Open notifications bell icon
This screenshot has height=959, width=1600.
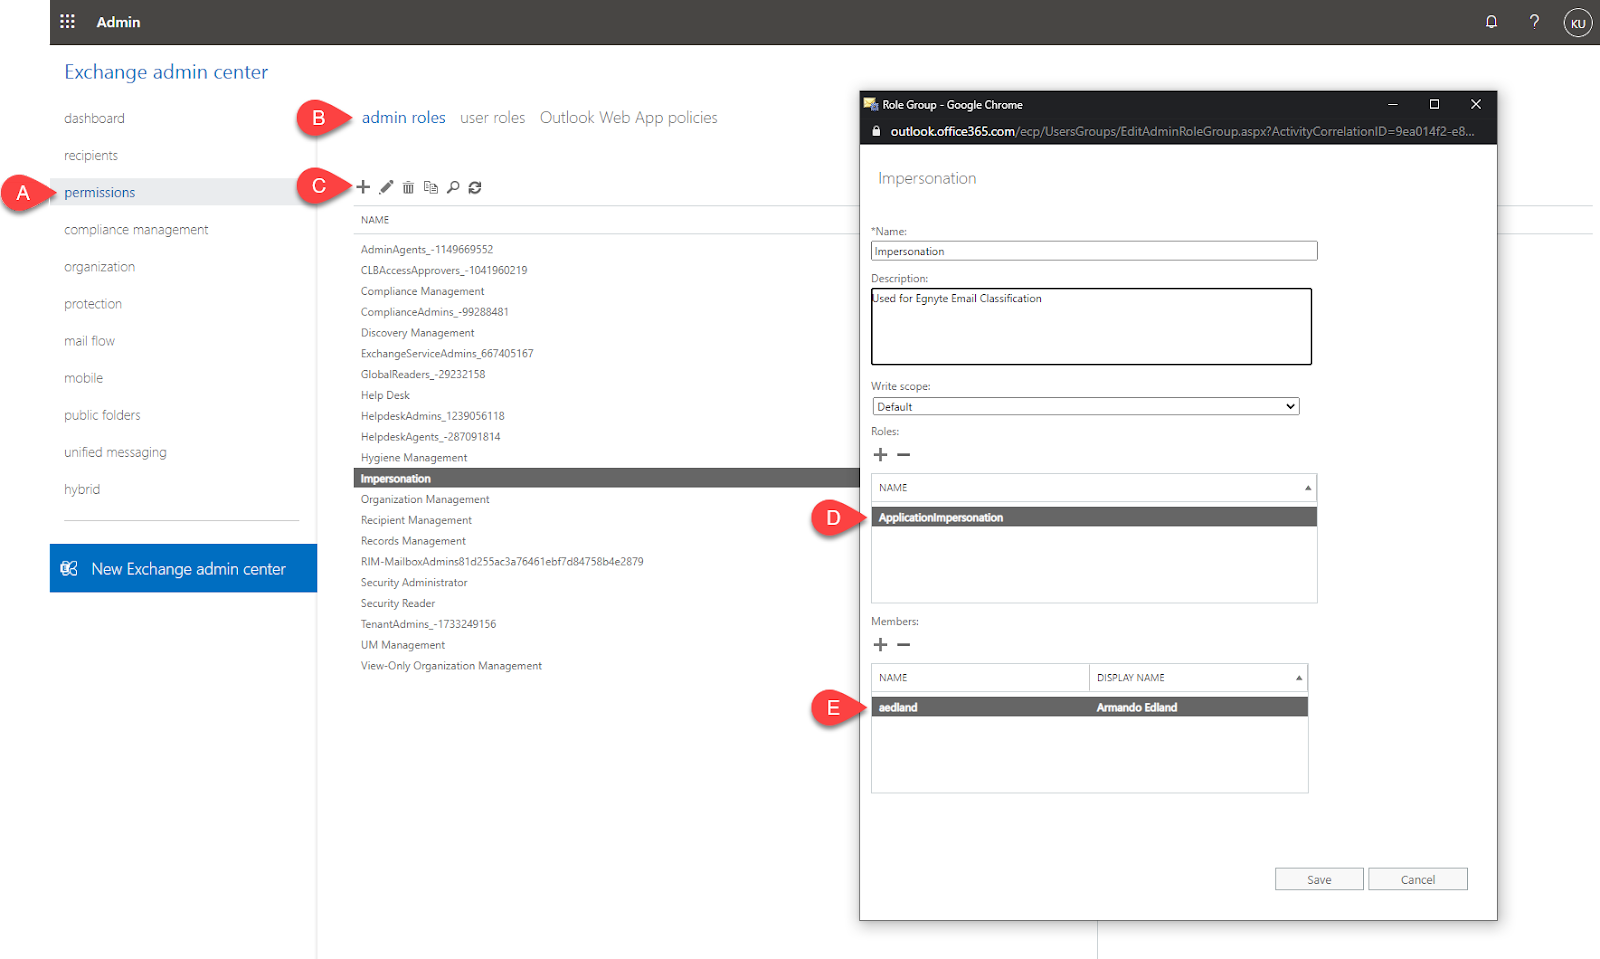click(x=1491, y=21)
